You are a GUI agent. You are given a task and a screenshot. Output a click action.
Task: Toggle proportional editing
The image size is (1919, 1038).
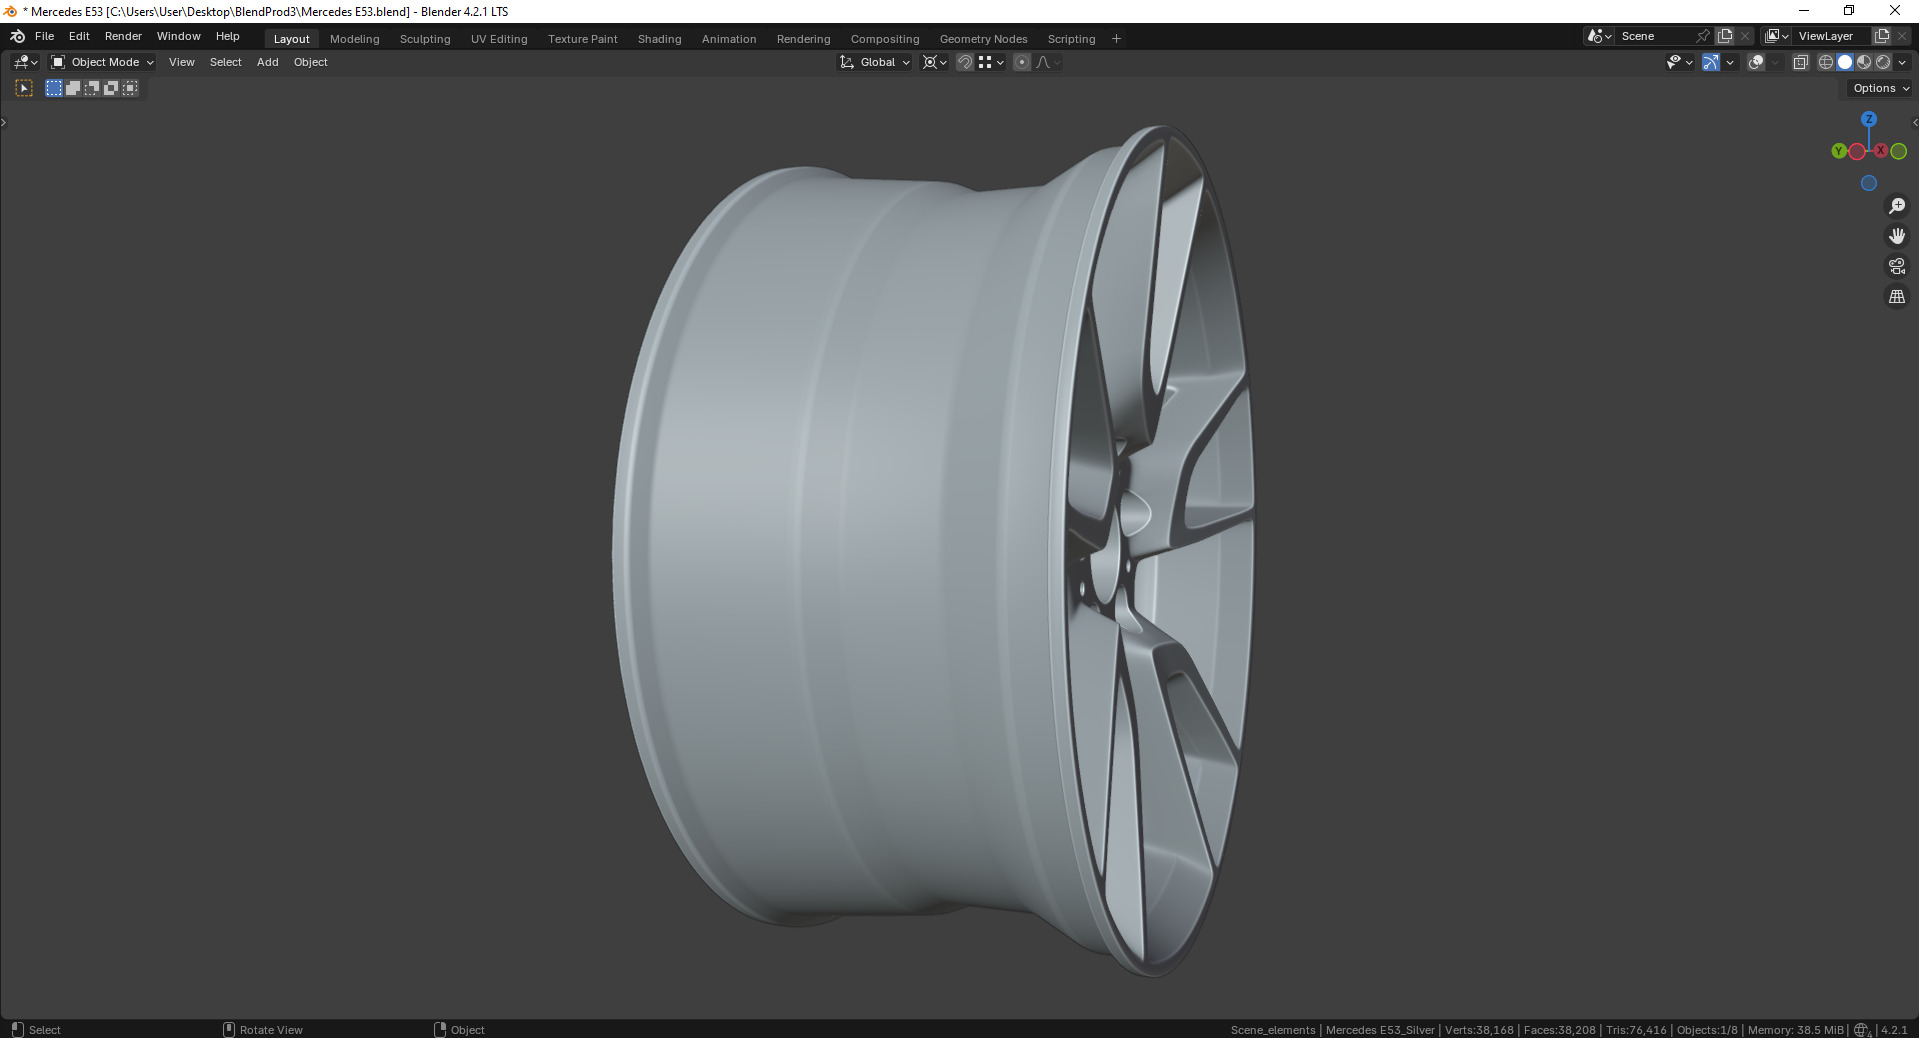click(x=1022, y=62)
